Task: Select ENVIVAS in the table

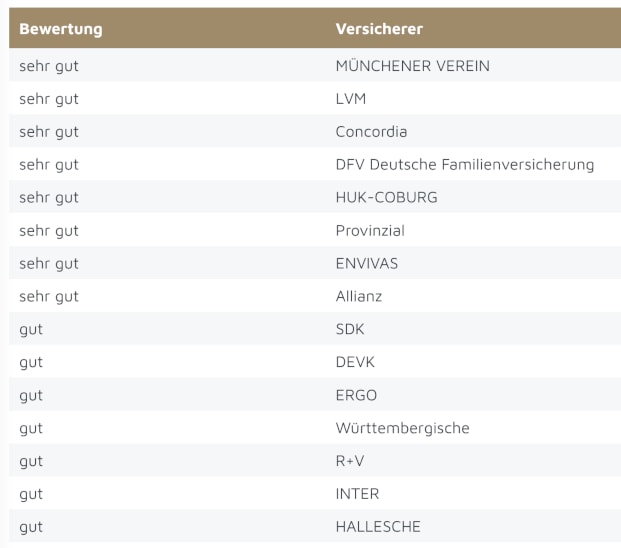Action: (x=366, y=263)
